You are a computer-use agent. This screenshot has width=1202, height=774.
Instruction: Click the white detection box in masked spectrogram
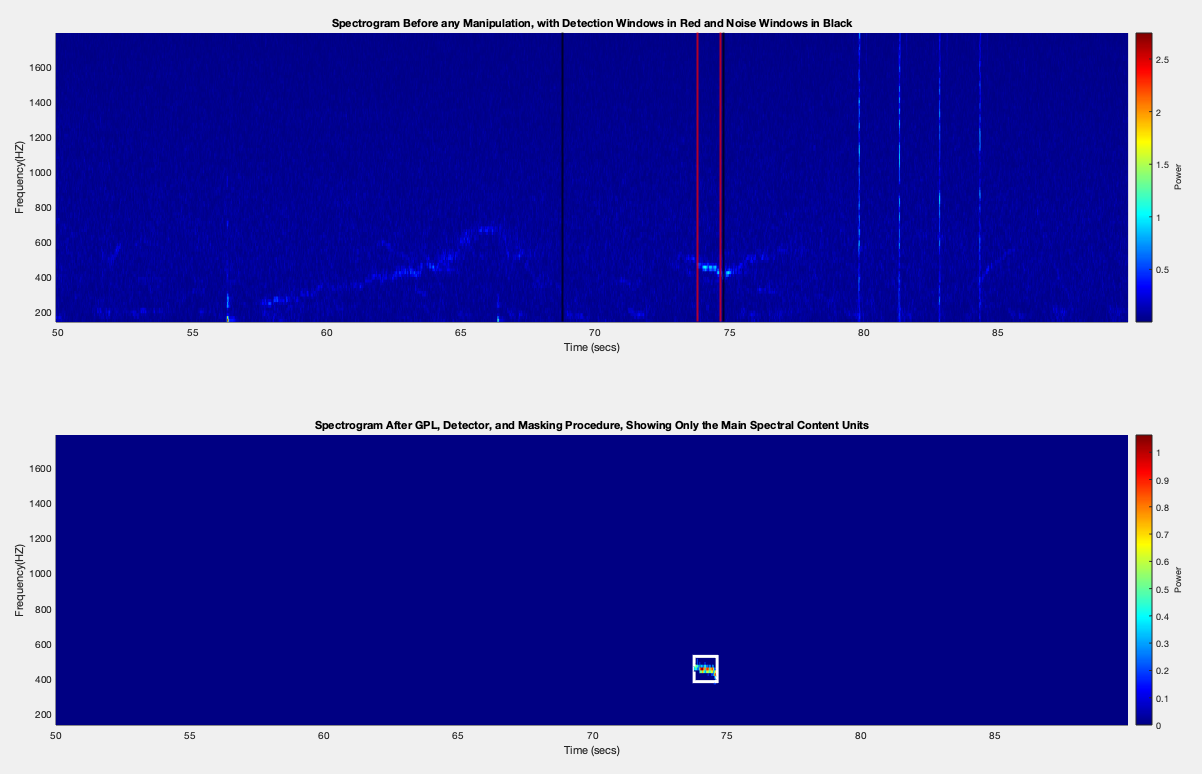(x=705, y=669)
